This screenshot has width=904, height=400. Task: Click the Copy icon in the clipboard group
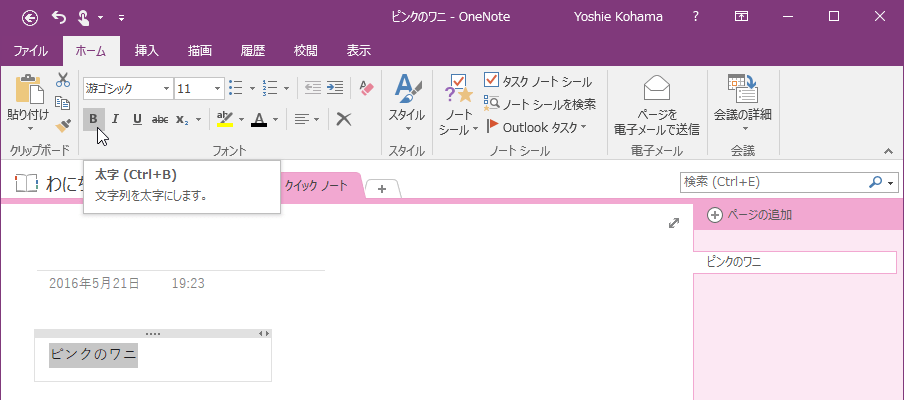tap(63, 103)
